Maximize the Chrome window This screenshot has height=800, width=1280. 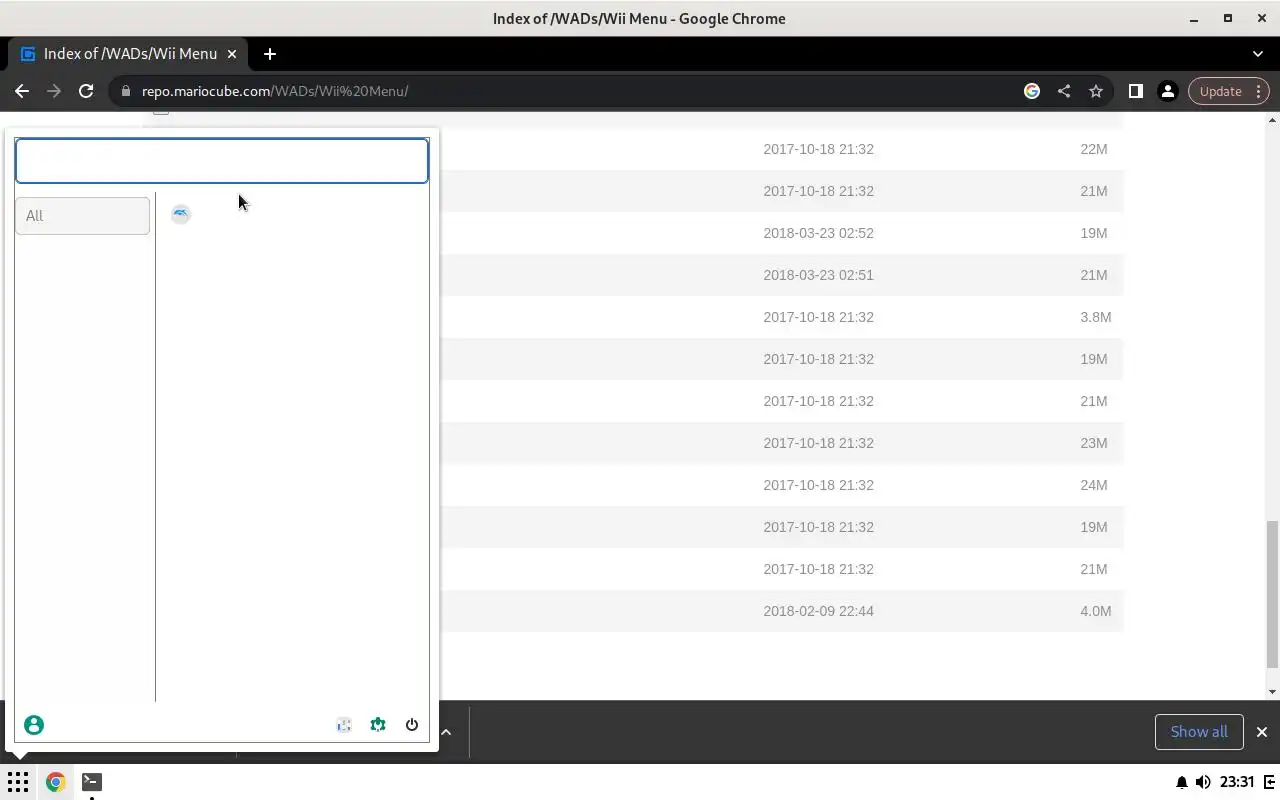[x=1228, y=19]
